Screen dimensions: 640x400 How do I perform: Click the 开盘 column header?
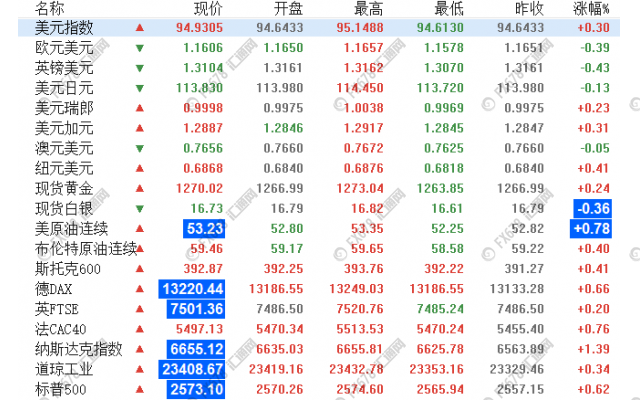(x=289, y=8)
